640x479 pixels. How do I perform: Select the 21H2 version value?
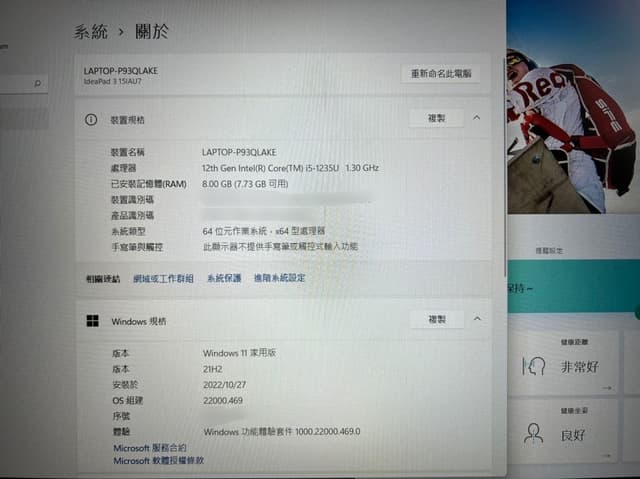pyautogui.click(x=213, y=369)
